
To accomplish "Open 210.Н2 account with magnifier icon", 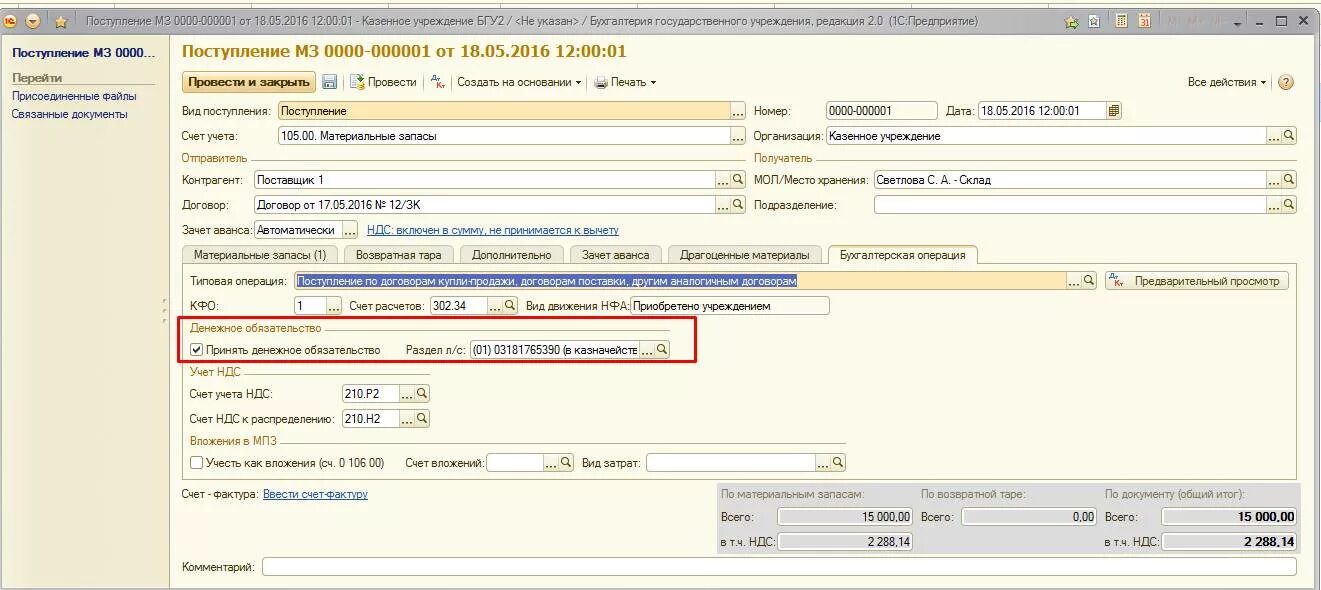I will click(x=422, y=419).
